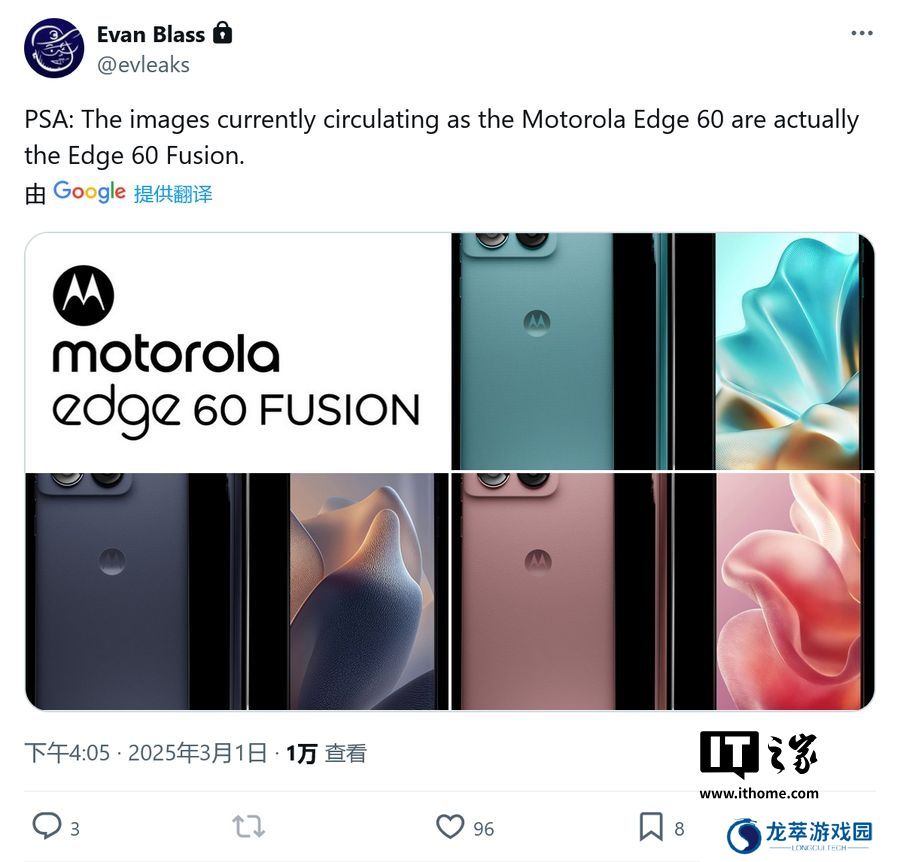900x862 pixels.
Task: Click the 提供翻译 translation link
Action: [173, 194]
